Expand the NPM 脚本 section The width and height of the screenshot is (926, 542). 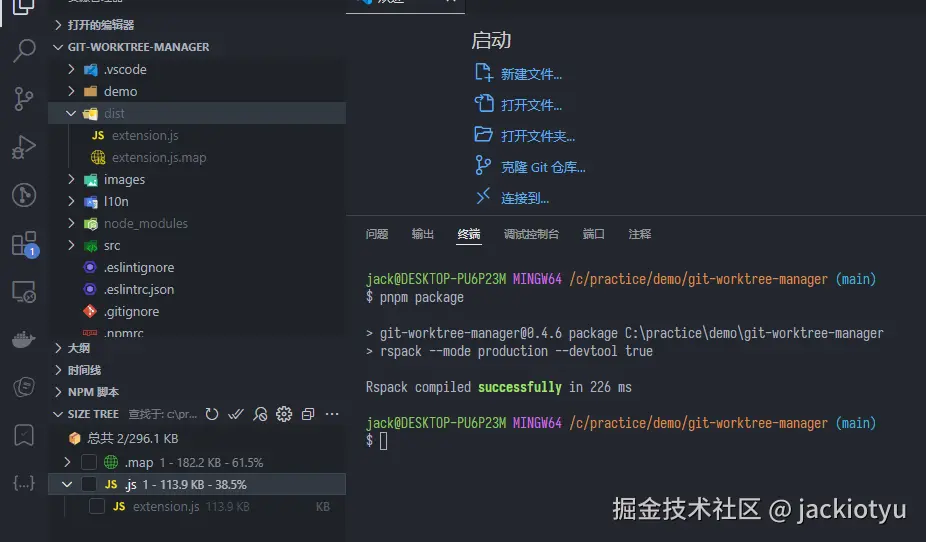tap(58, 391)
